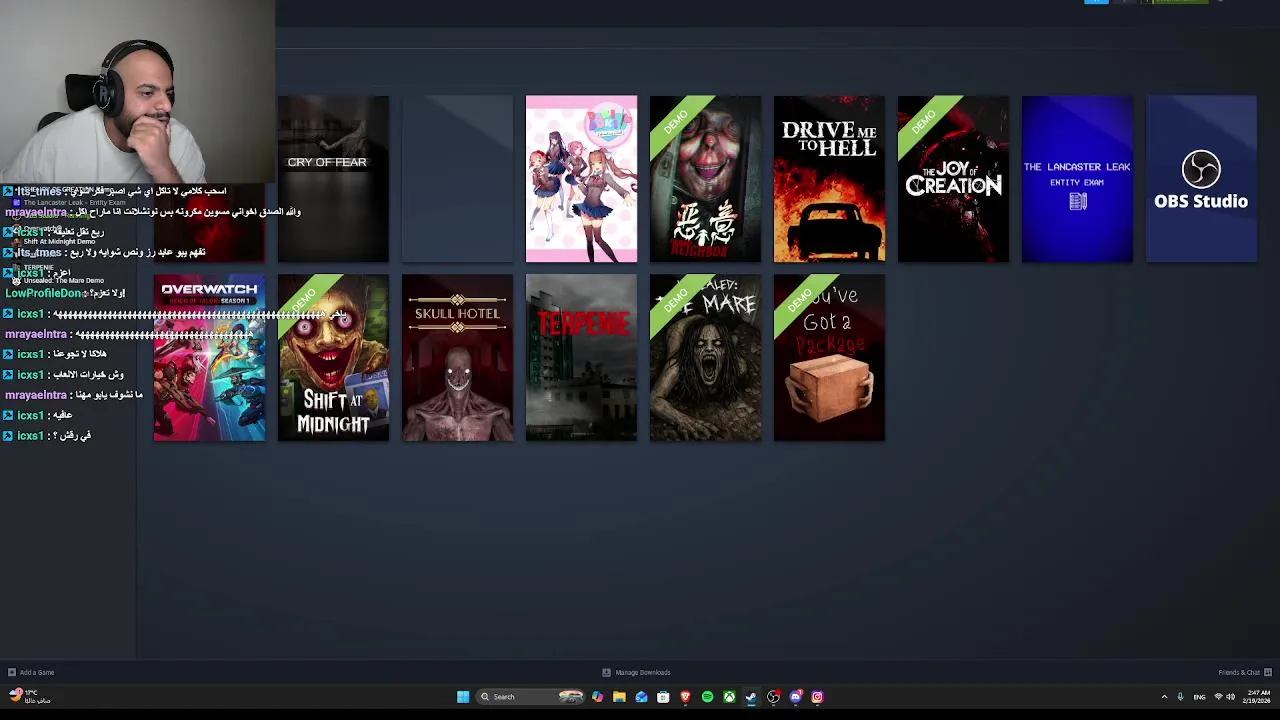Select The Joy of Creation demo cover
This screenshot has height=720, width=1280.
tap(953, 179)
